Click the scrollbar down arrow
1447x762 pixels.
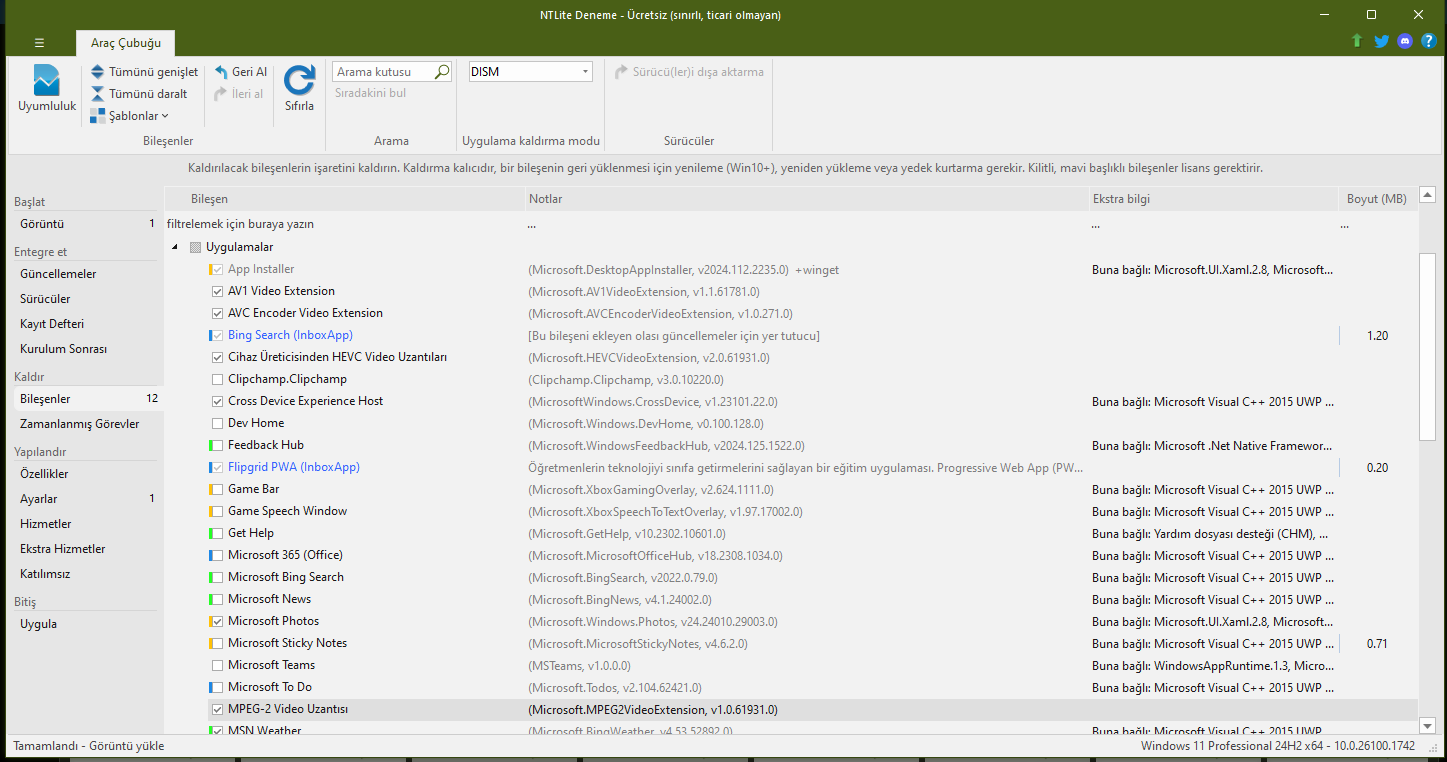pyautogui.click(x=1428, y=726)
